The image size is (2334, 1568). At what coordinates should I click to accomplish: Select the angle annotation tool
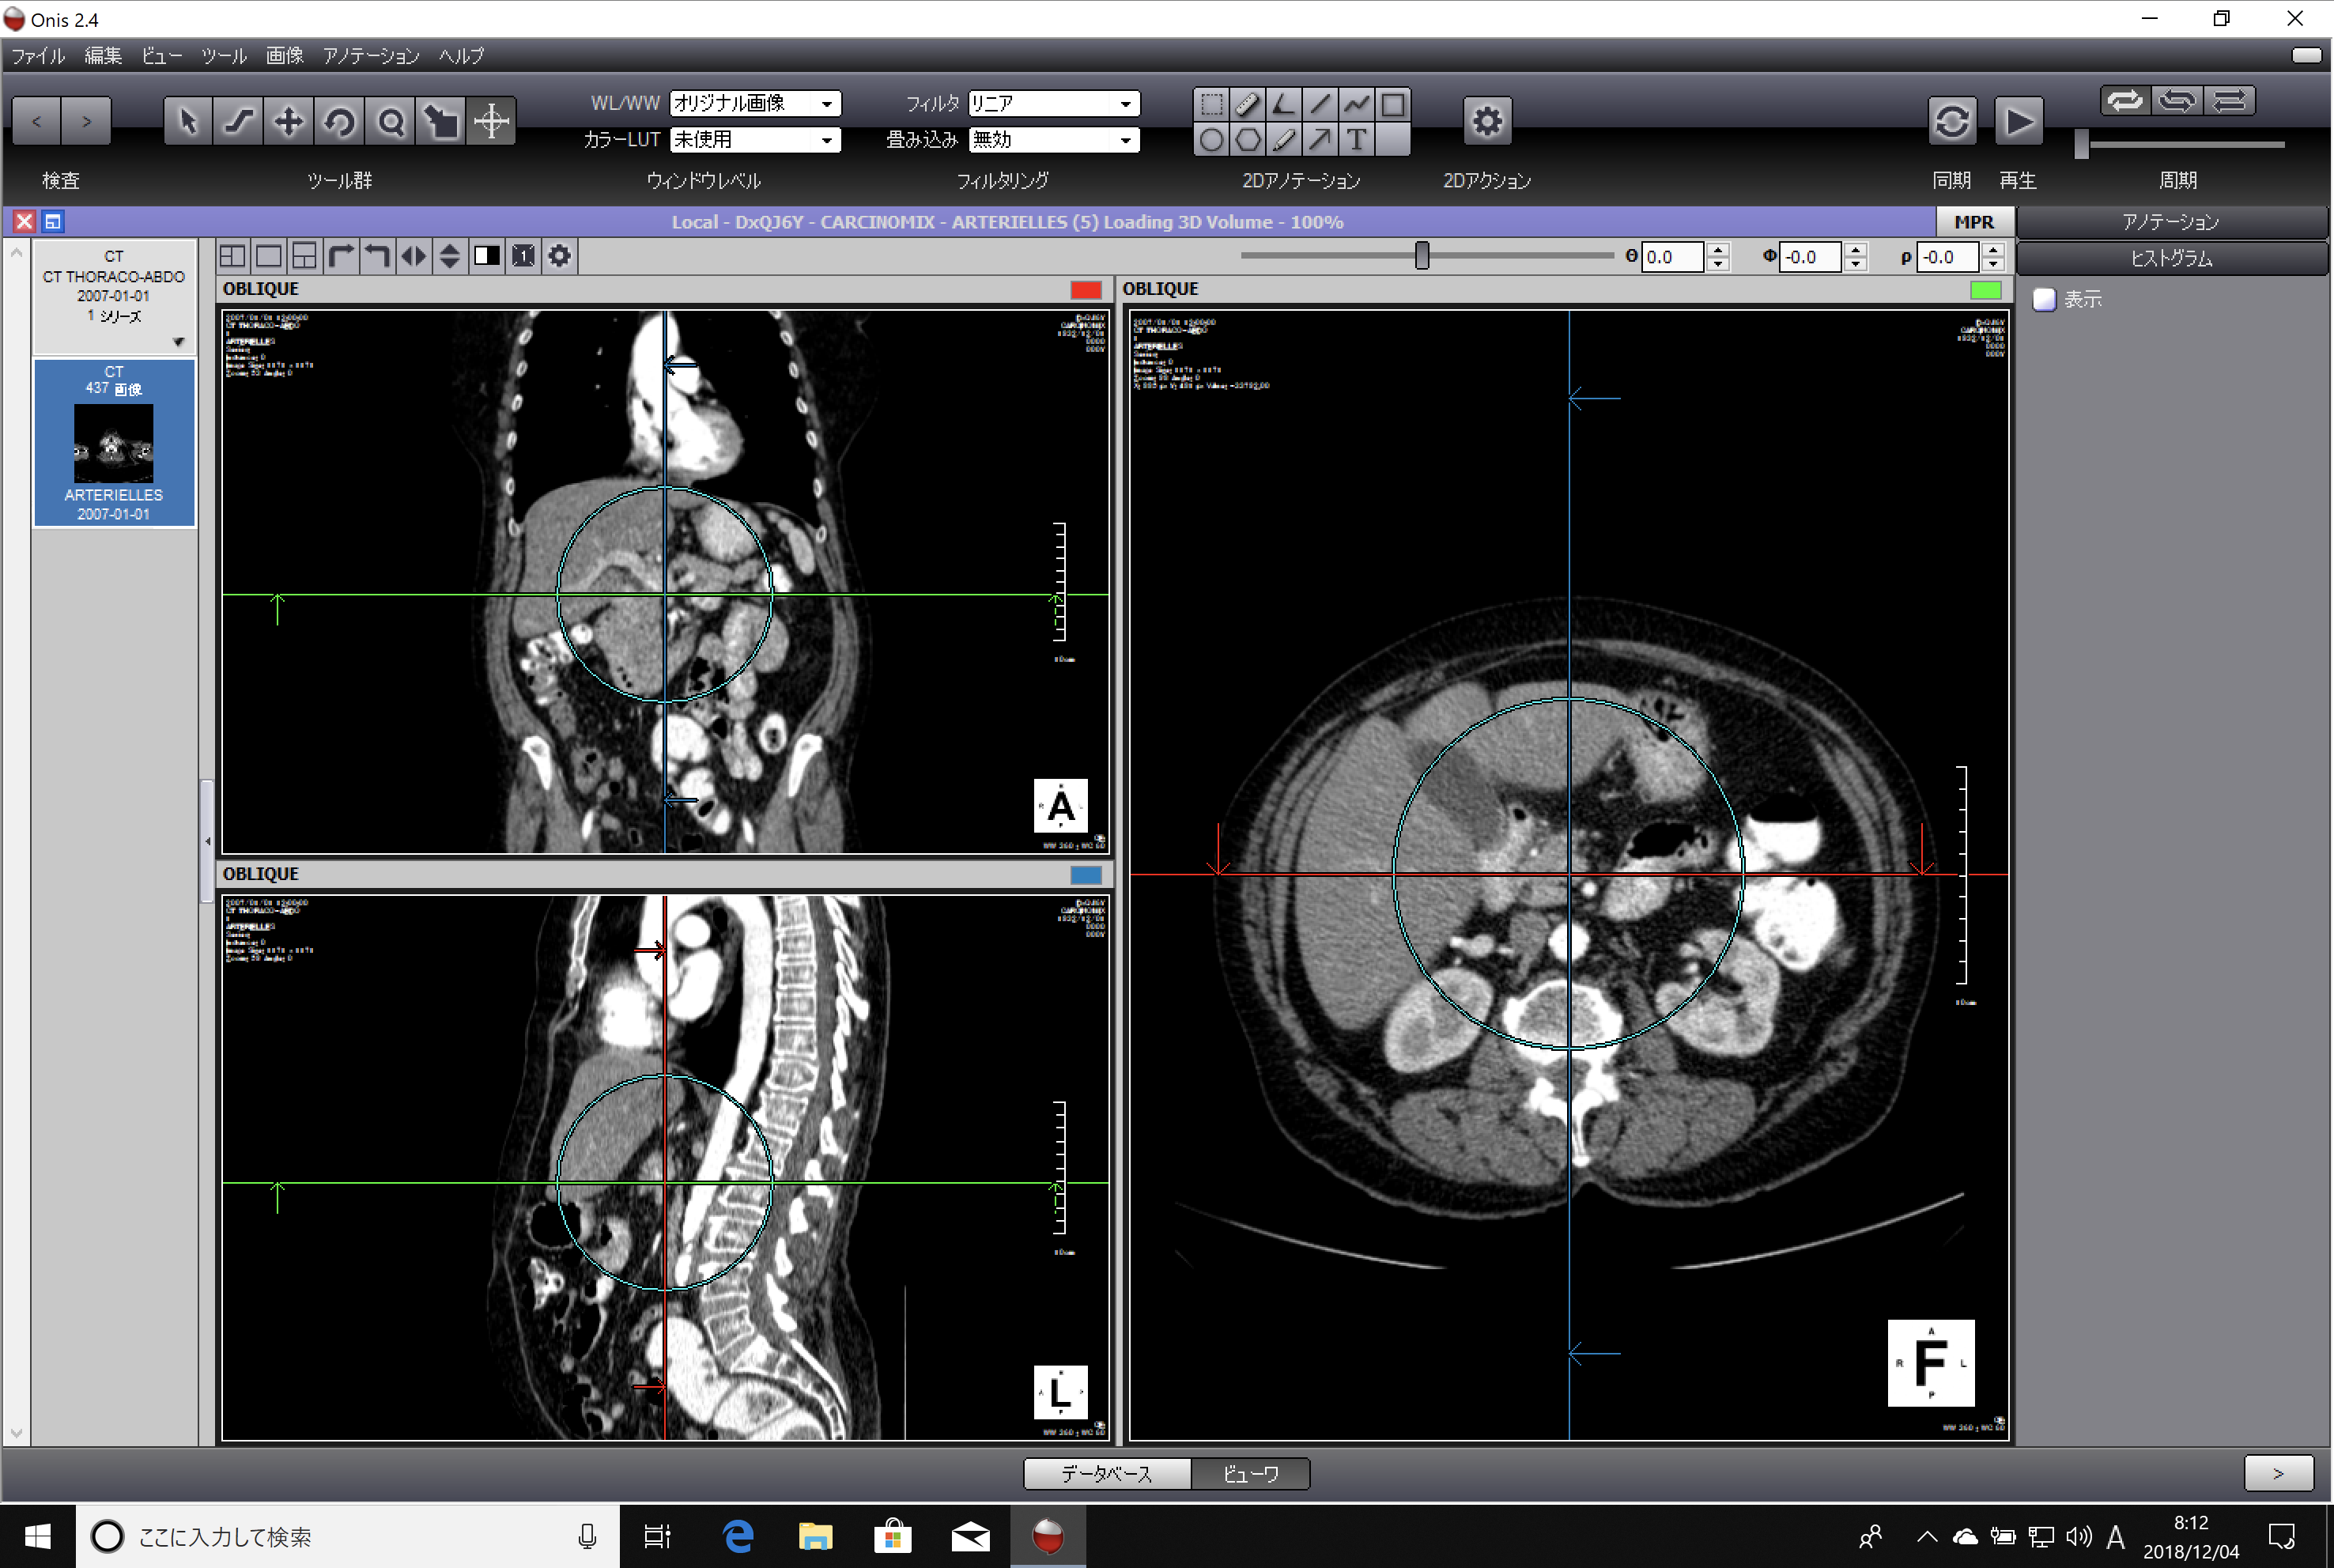pyautogui.click(x=1284, y=104)
